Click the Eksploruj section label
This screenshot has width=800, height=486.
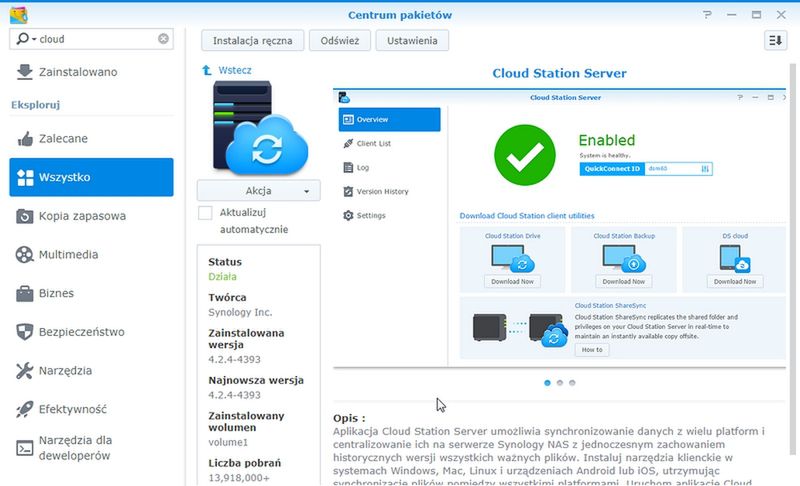point(36,105)
